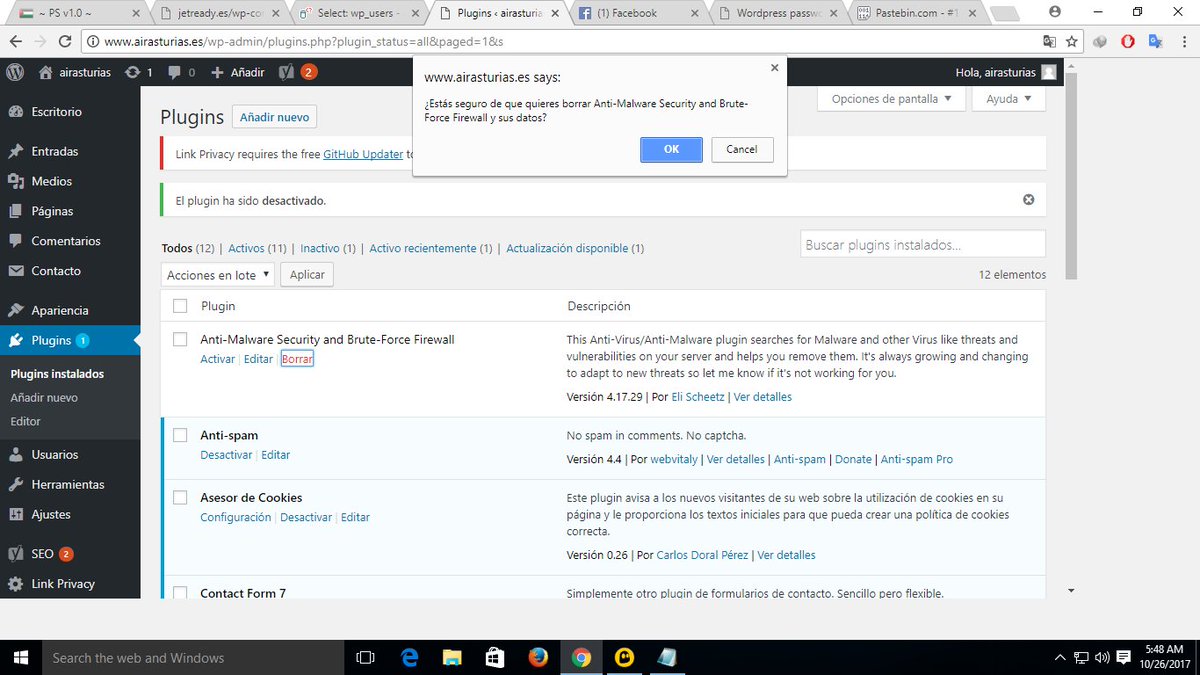1200x675 pixels.
Task: Reload the page using the browser refresh icon
Action: pyautogui.click(x=65, y=42)
